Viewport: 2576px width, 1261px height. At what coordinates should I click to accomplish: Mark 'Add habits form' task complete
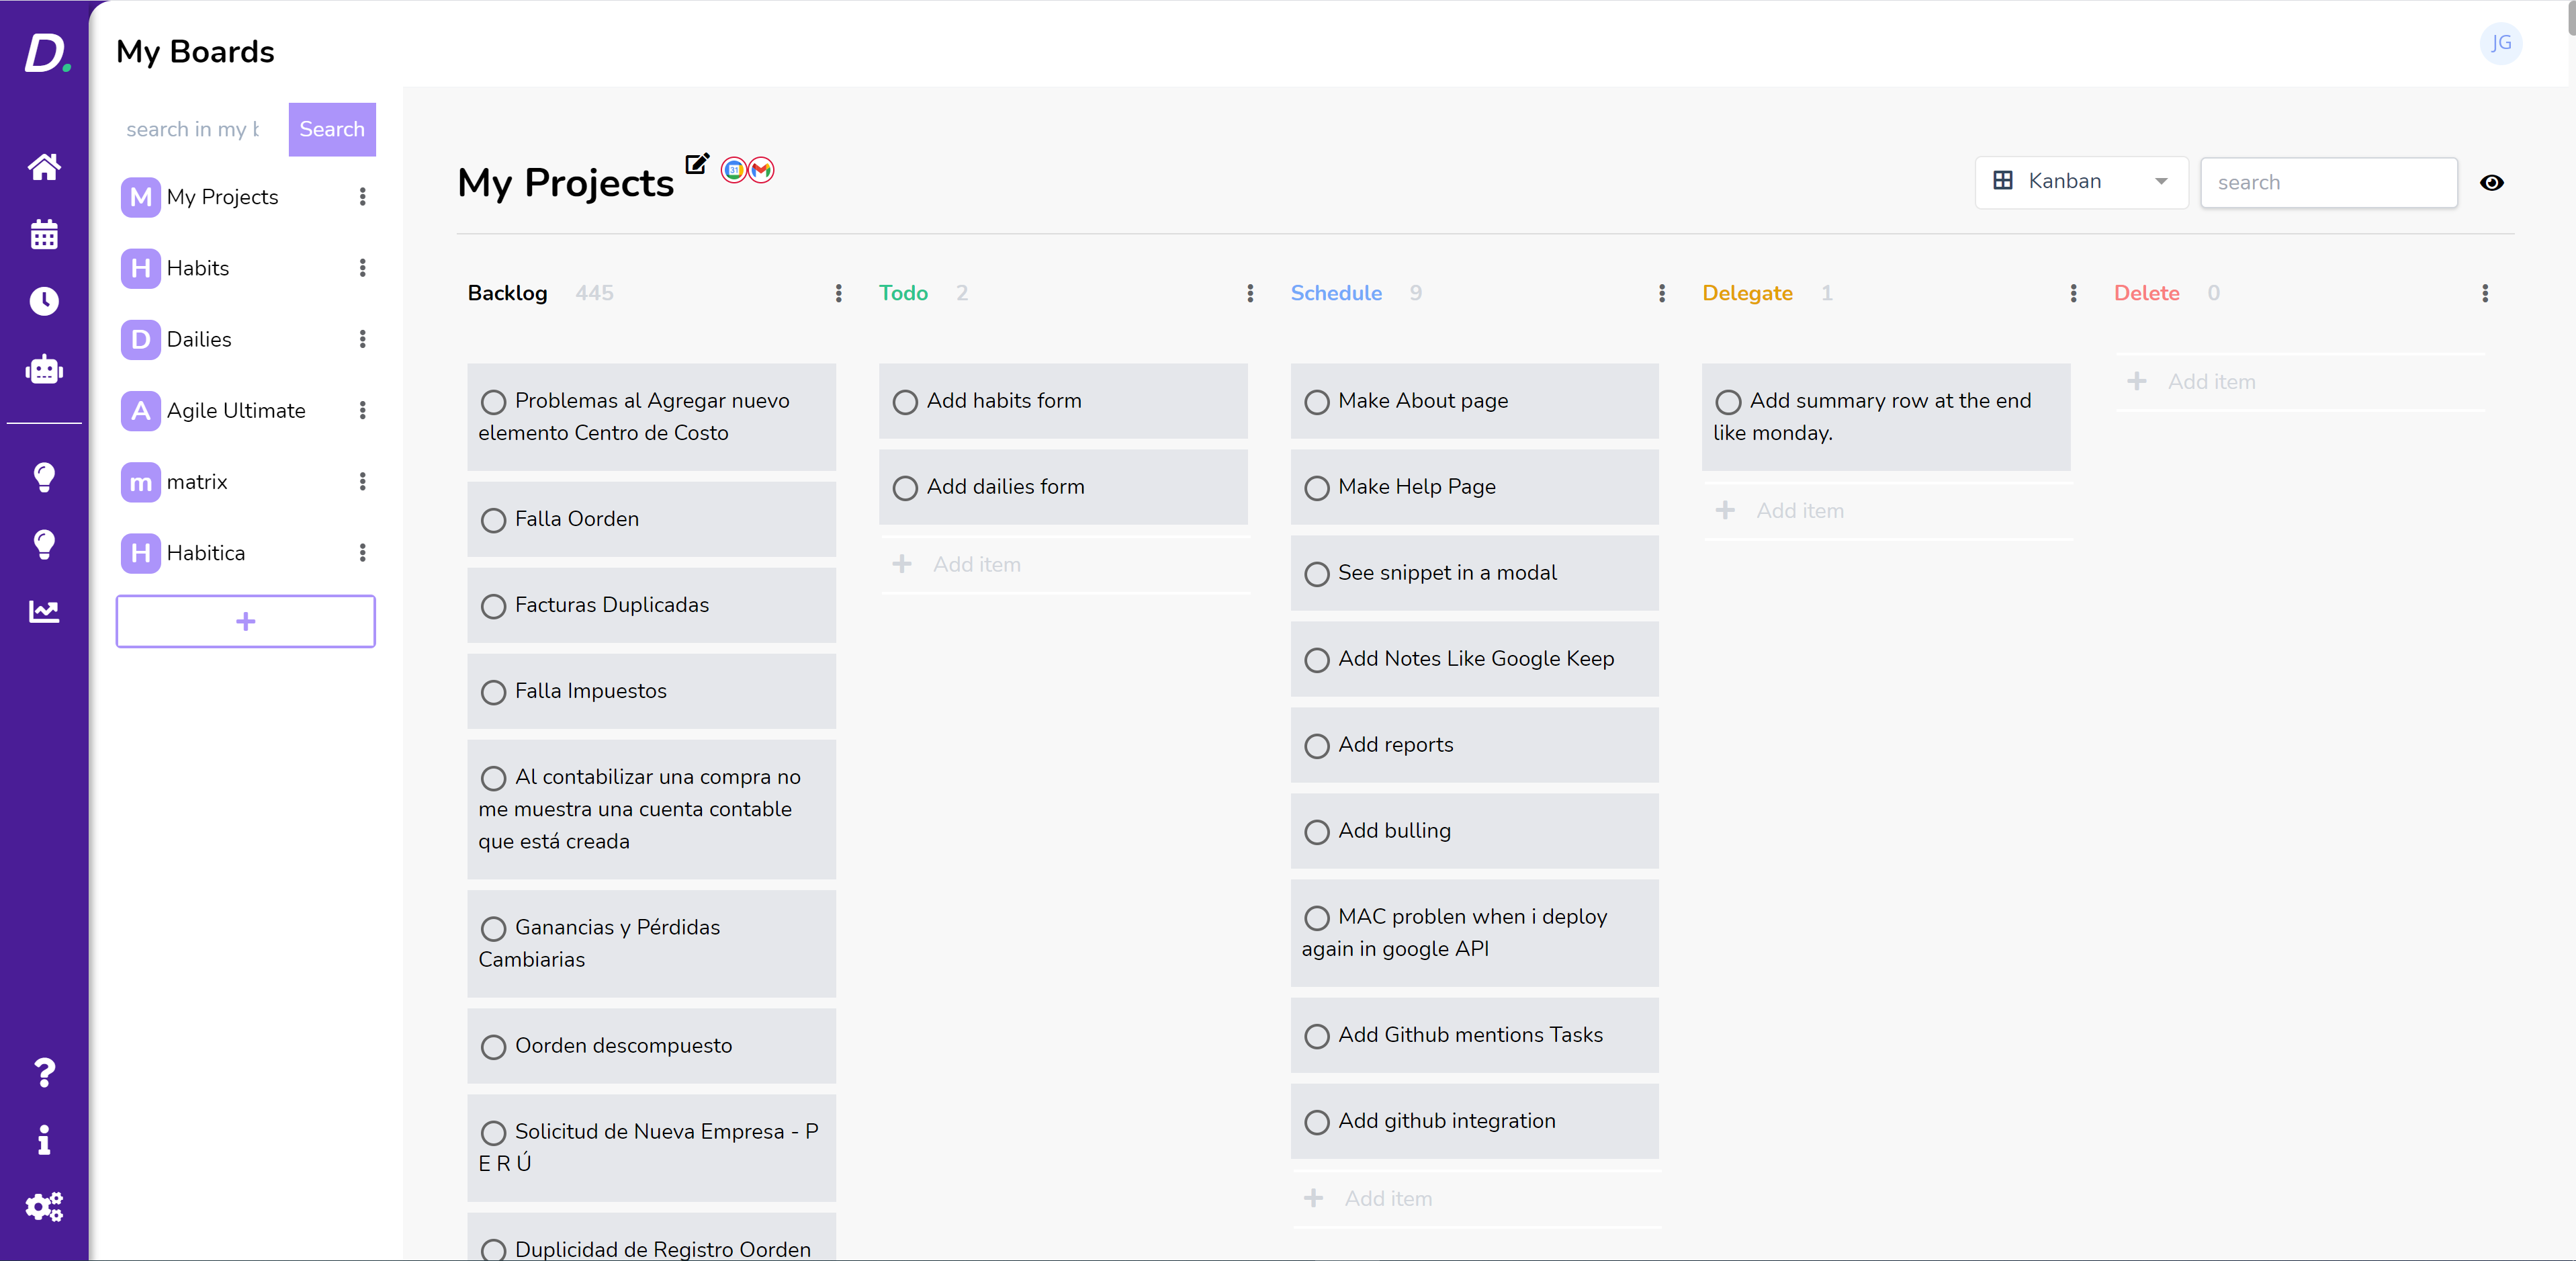click(x=905, y=402)
